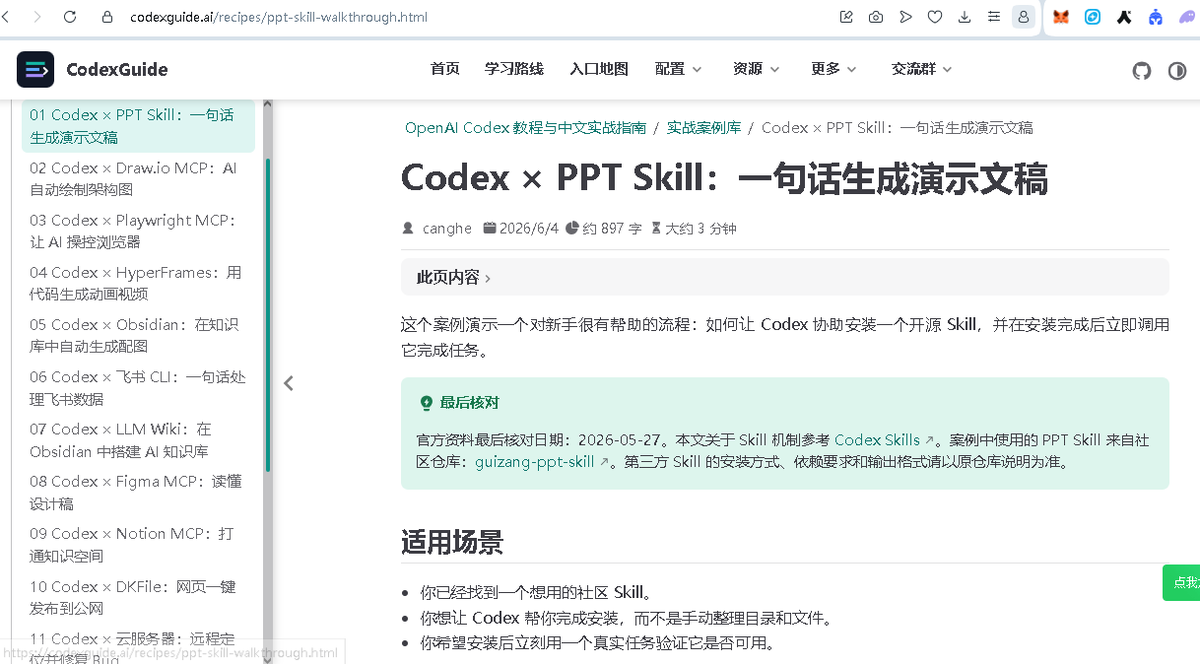Open sidebar item 09 Codex × Notion MCP
1200x664 pixels.
click(138, 544)
